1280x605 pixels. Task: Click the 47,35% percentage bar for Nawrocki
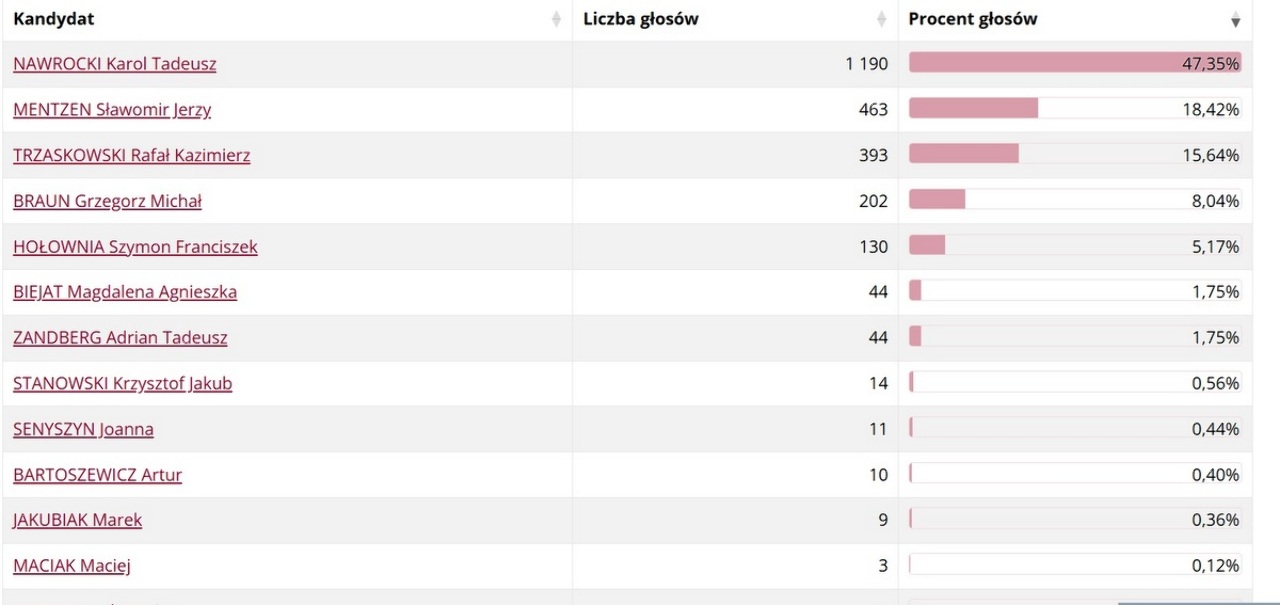coord(1075,63)
